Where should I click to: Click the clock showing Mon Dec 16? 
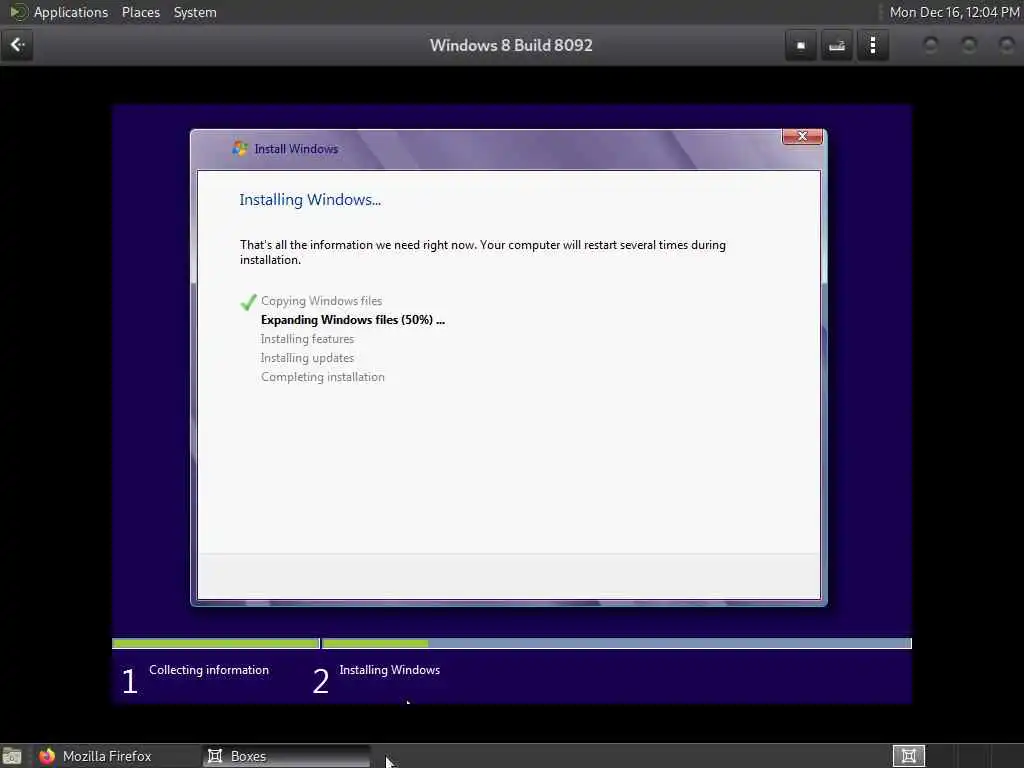pyautogui.click(x=954, y=12)
